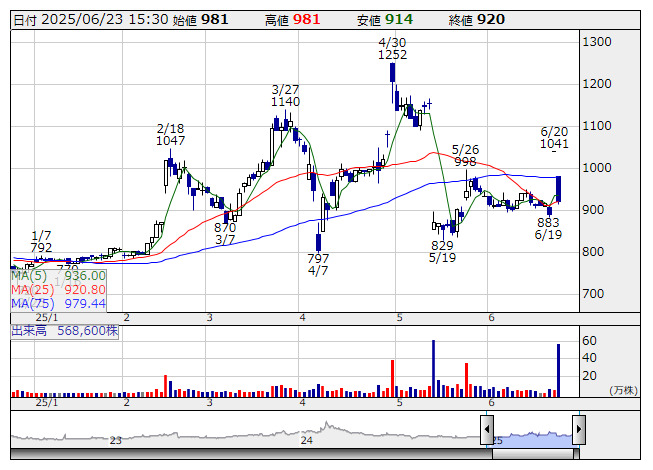Click the 4/30 1252 high annotation
Screen dimensions: 653x470
tap(392, 49)
